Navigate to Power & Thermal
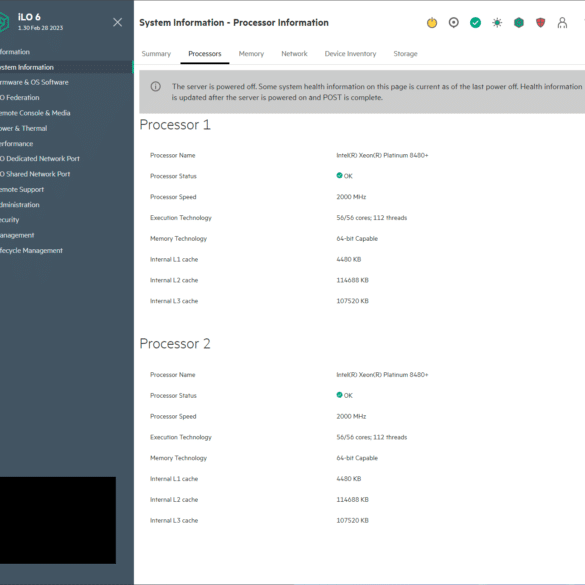The height and width of the screenshot is (585, 585). point(24,128)
